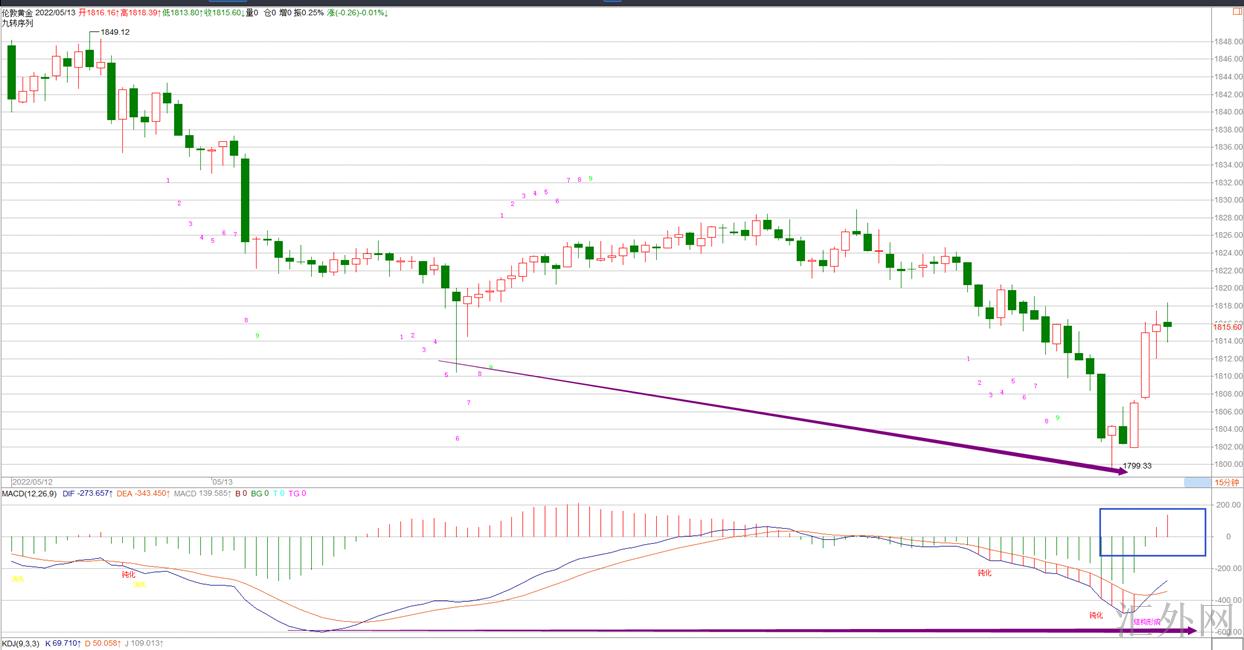Screen dimensions: 1244x650
Task: Click the 伦敦黄金 instrument name label
Action: coord(17,12)
